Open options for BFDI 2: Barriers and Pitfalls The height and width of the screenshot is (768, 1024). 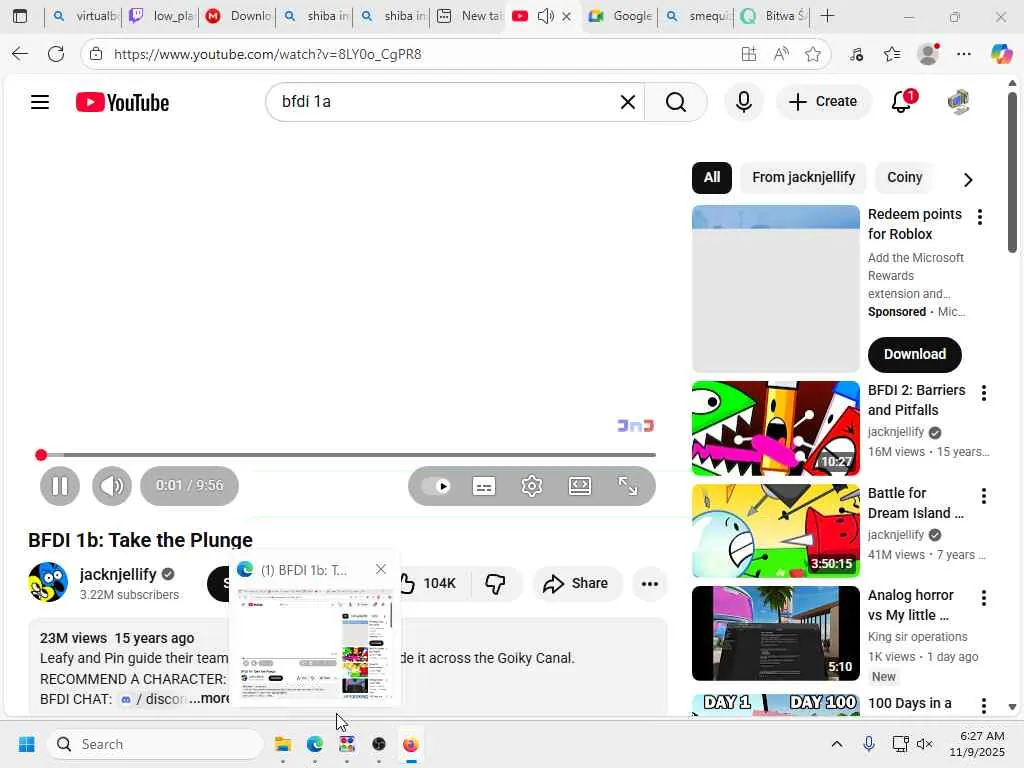click(984, 393)
